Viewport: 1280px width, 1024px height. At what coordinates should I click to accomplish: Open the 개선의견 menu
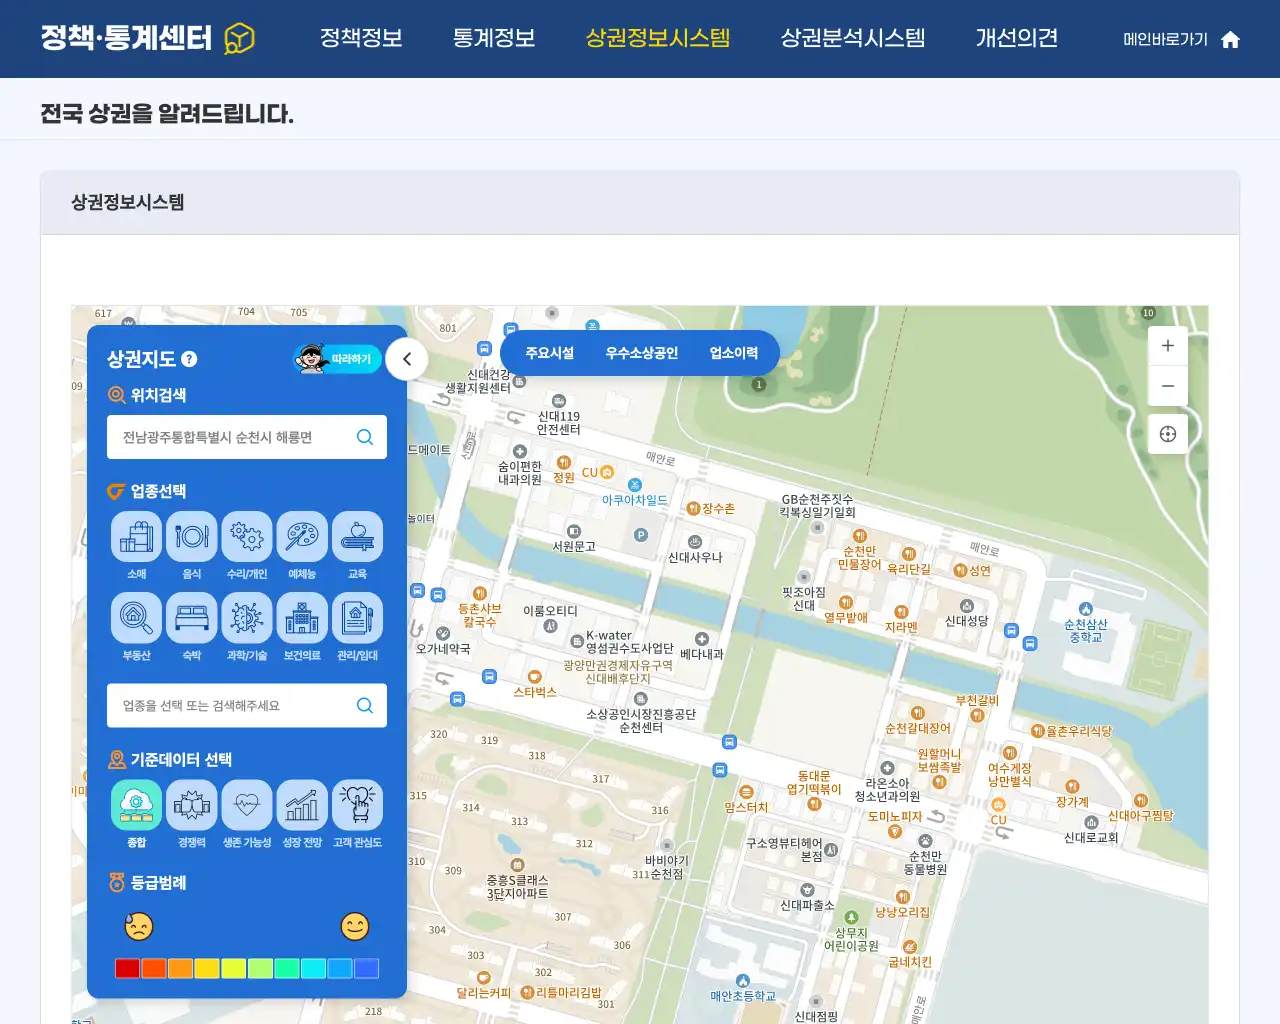coord(1017,38)
